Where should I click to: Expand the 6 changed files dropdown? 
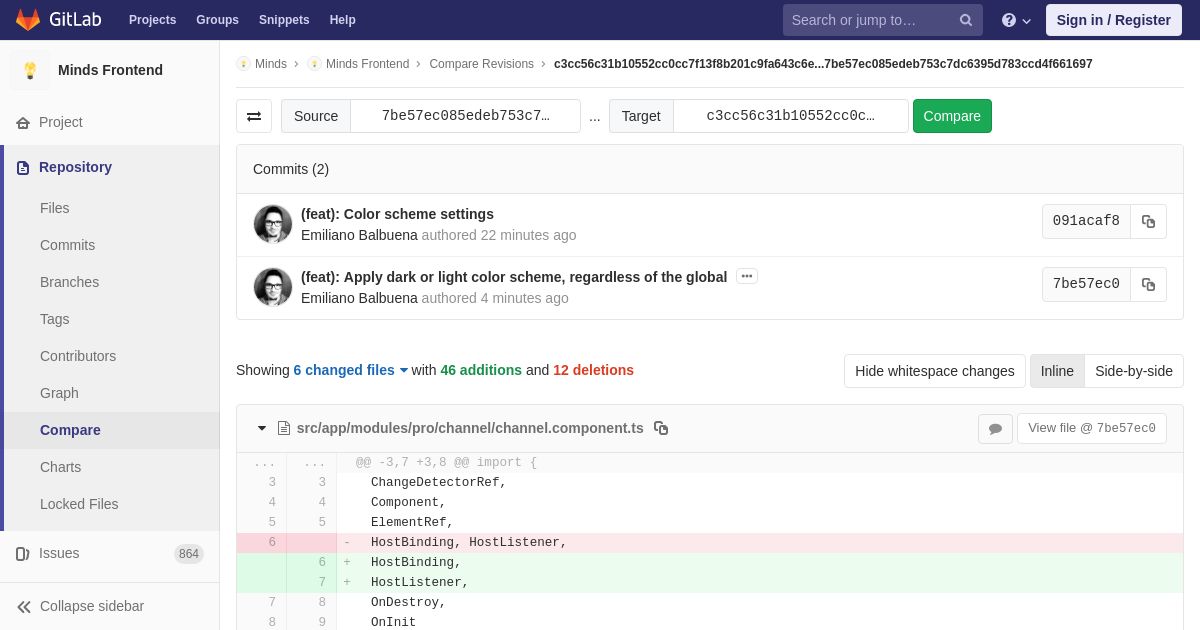coord(351,370)
